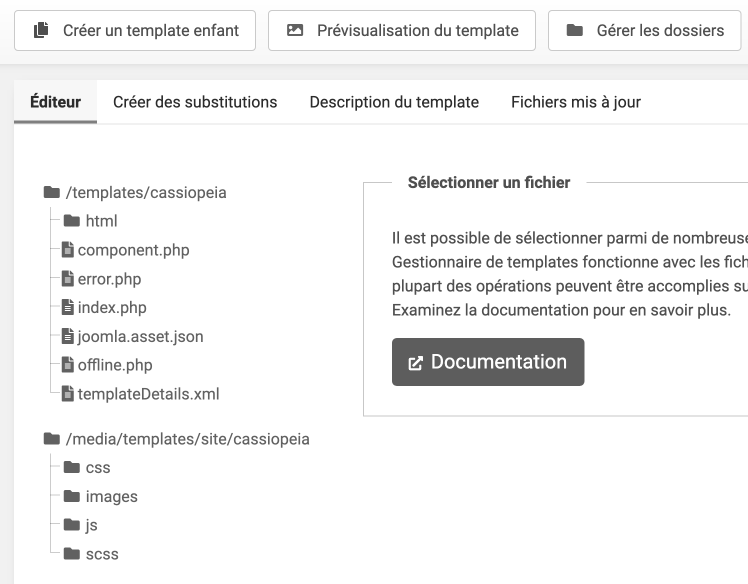The width and height of the screenshot is (748, 584).
Task: Click Prévisualisation du template button
Action: (x=402, y=31)
